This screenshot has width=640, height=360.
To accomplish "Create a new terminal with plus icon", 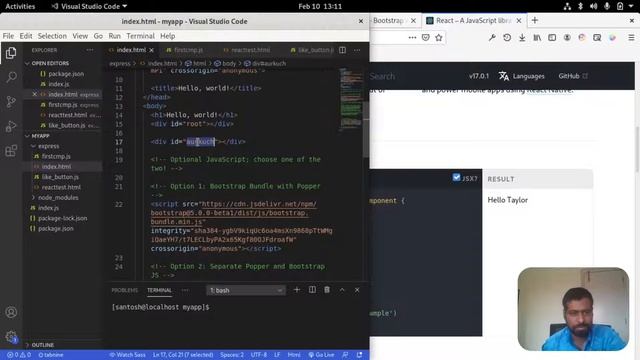I will click(297, 290).
